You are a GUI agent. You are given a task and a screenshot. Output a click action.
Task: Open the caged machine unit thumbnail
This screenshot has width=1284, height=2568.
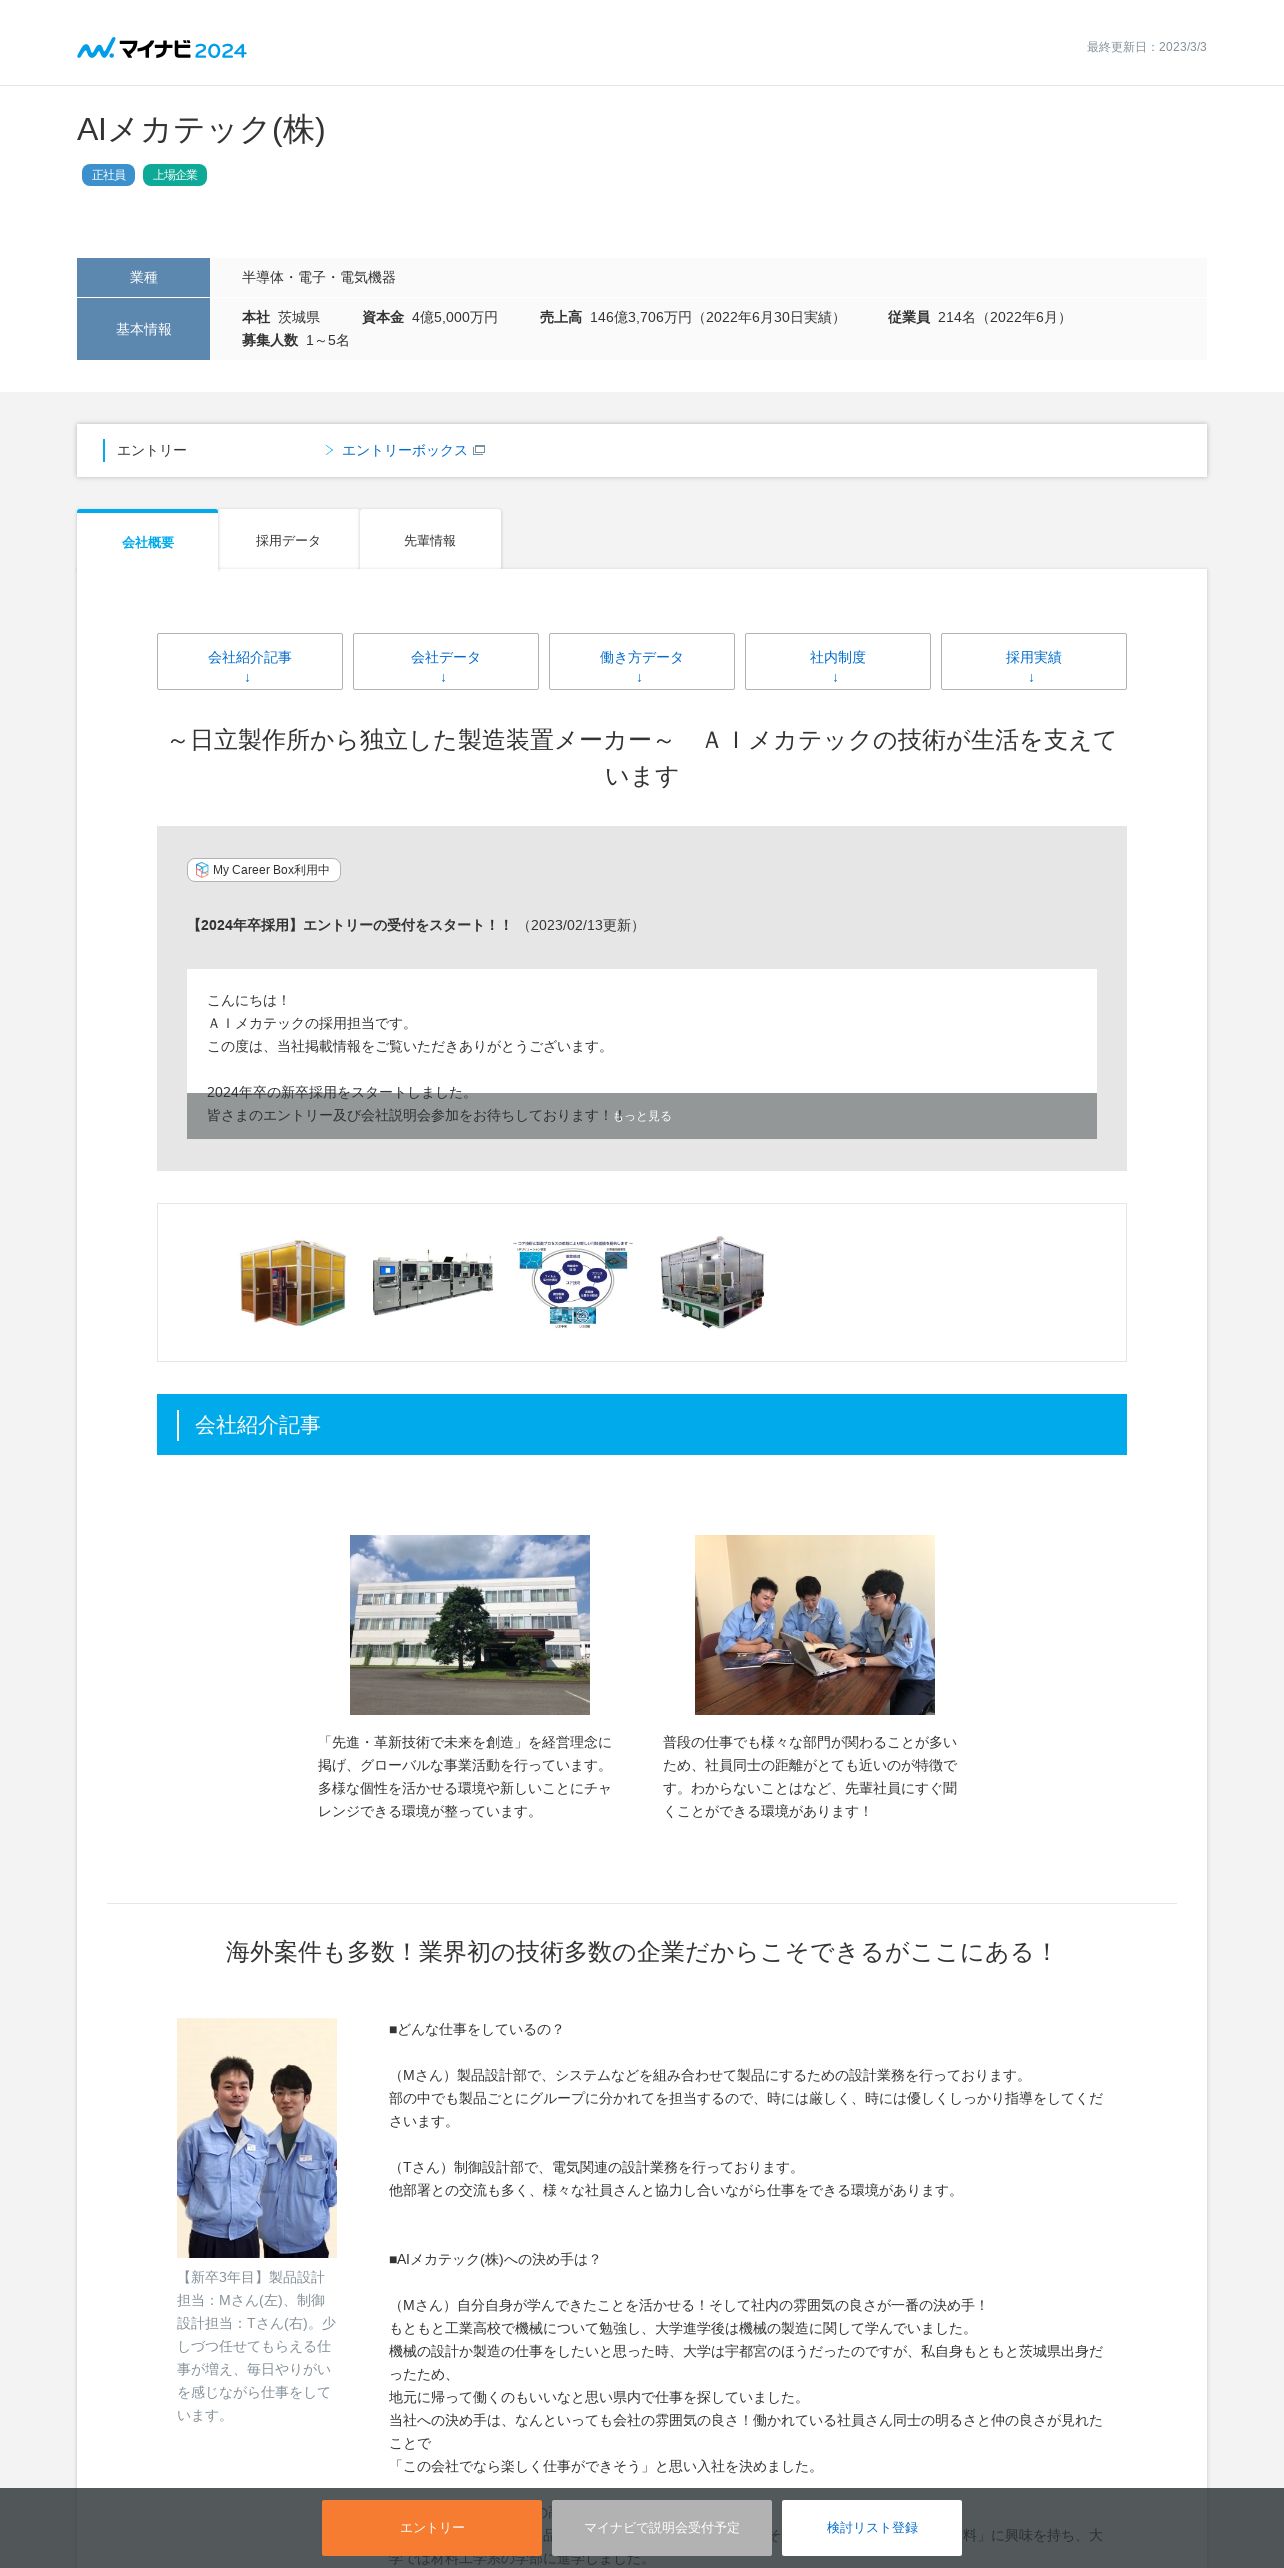[712, 1283]
